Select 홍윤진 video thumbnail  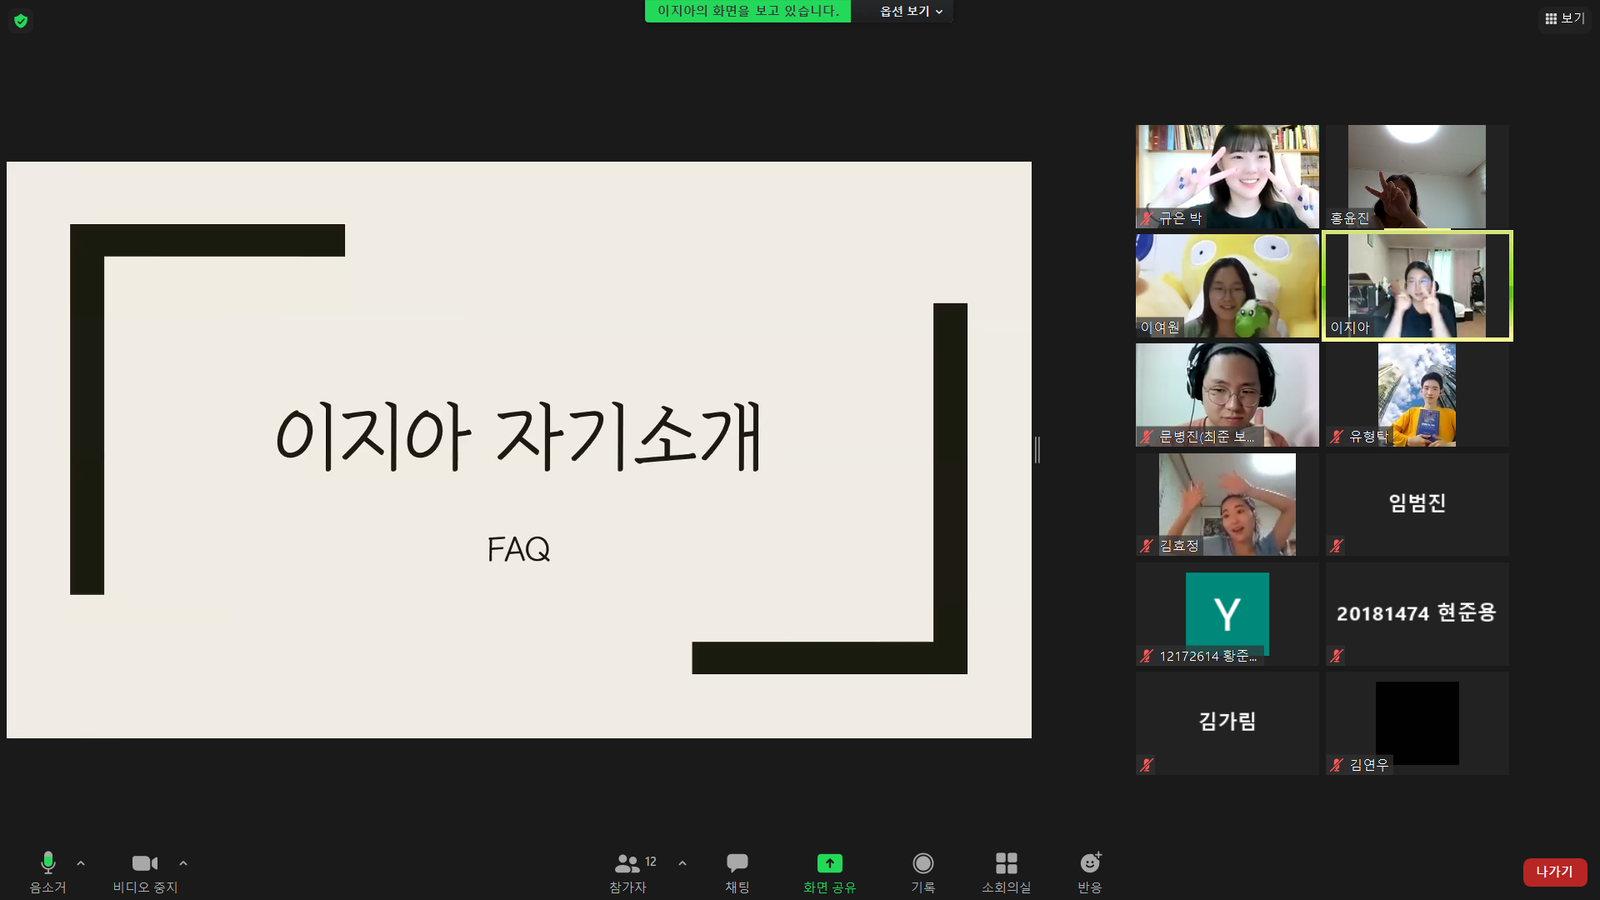click(1417, 177)
